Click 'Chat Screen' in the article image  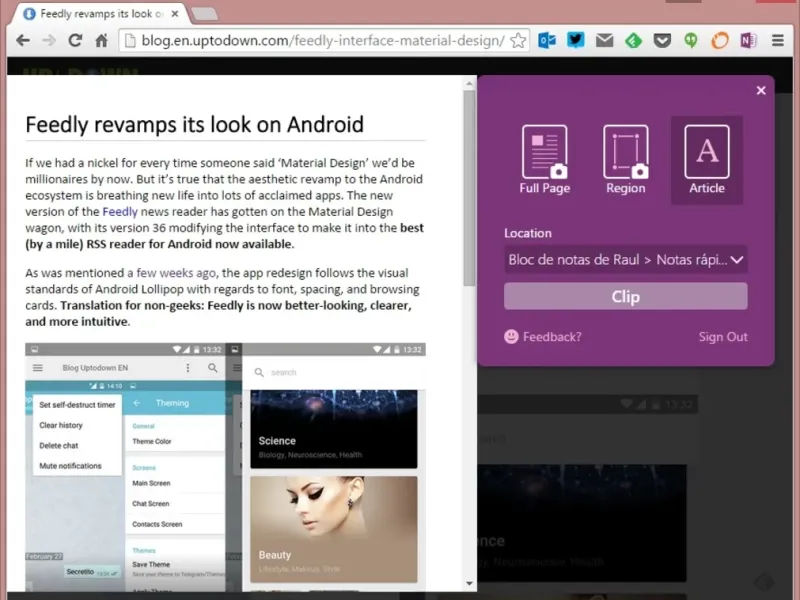[x=151, y=504]
